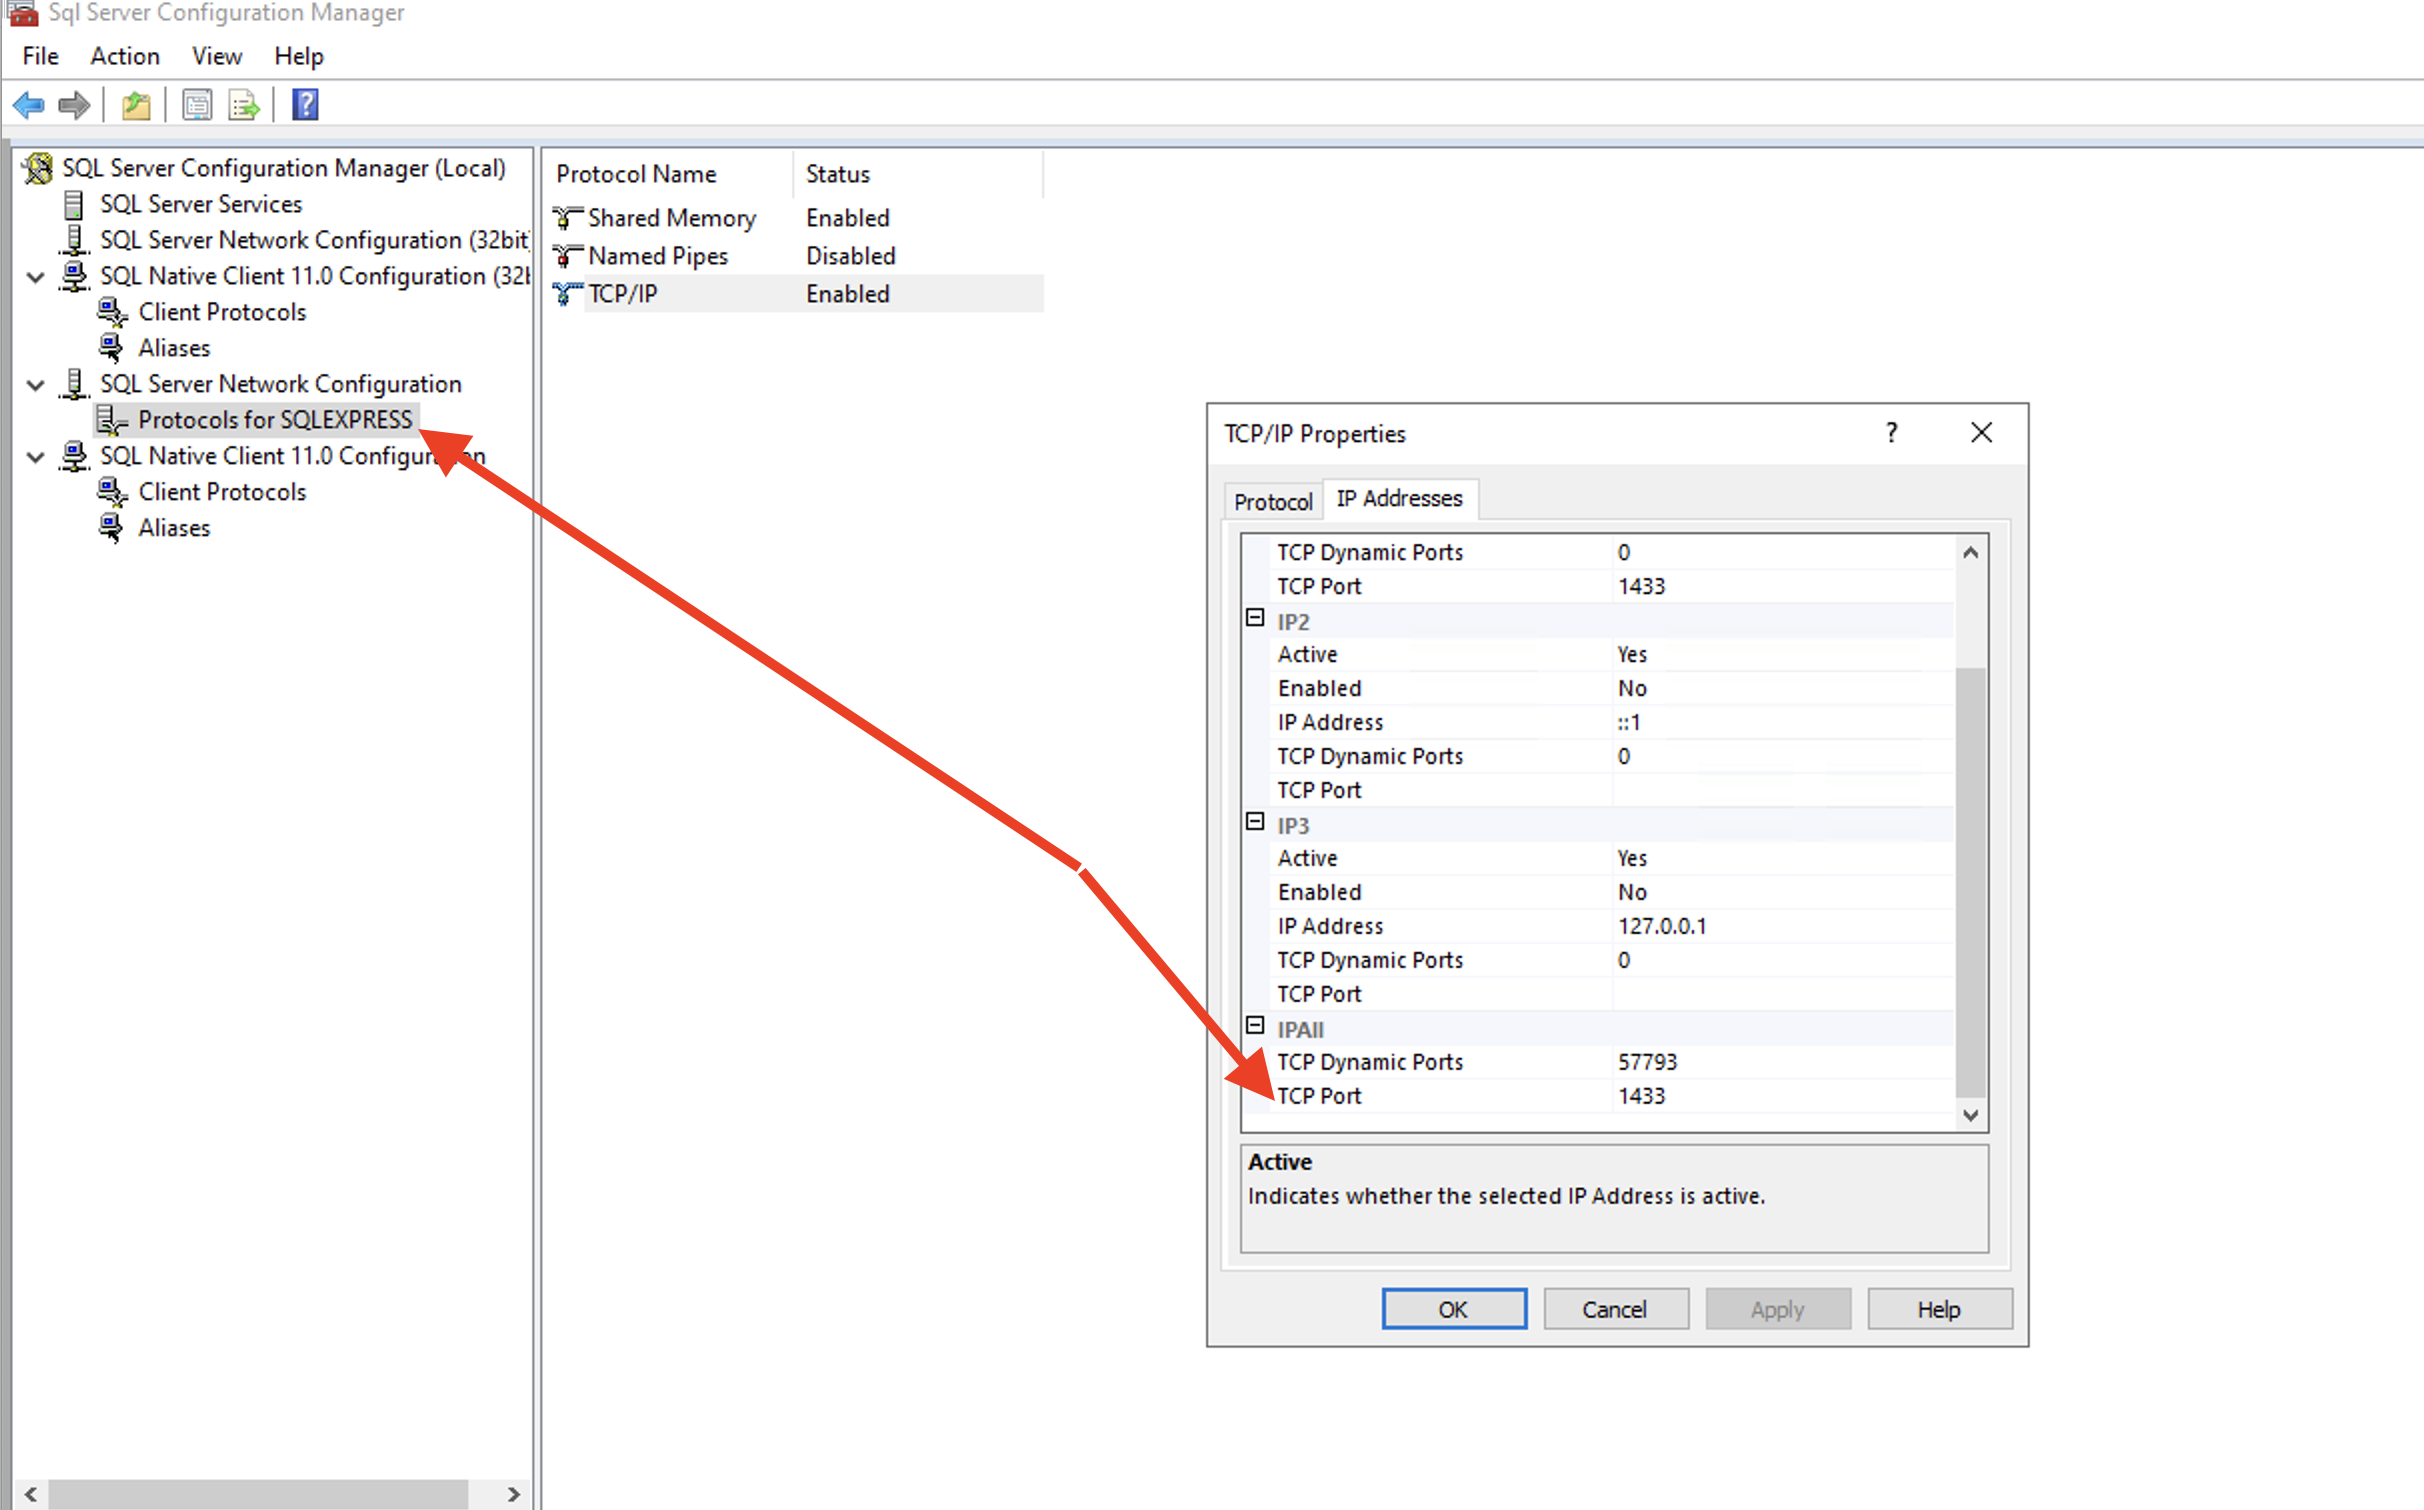Click the properties list scroll down arrow

(1970, 1115)
